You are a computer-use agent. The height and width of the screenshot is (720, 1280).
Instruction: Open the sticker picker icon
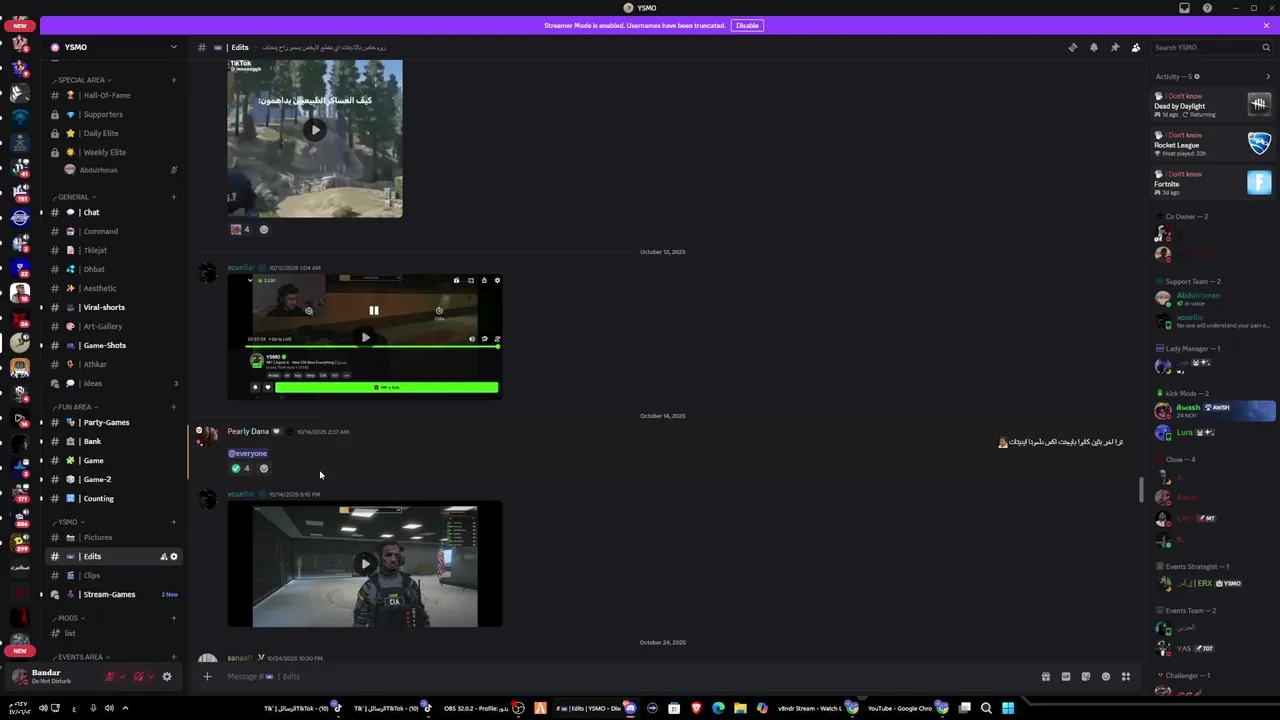click(1086, 676)
